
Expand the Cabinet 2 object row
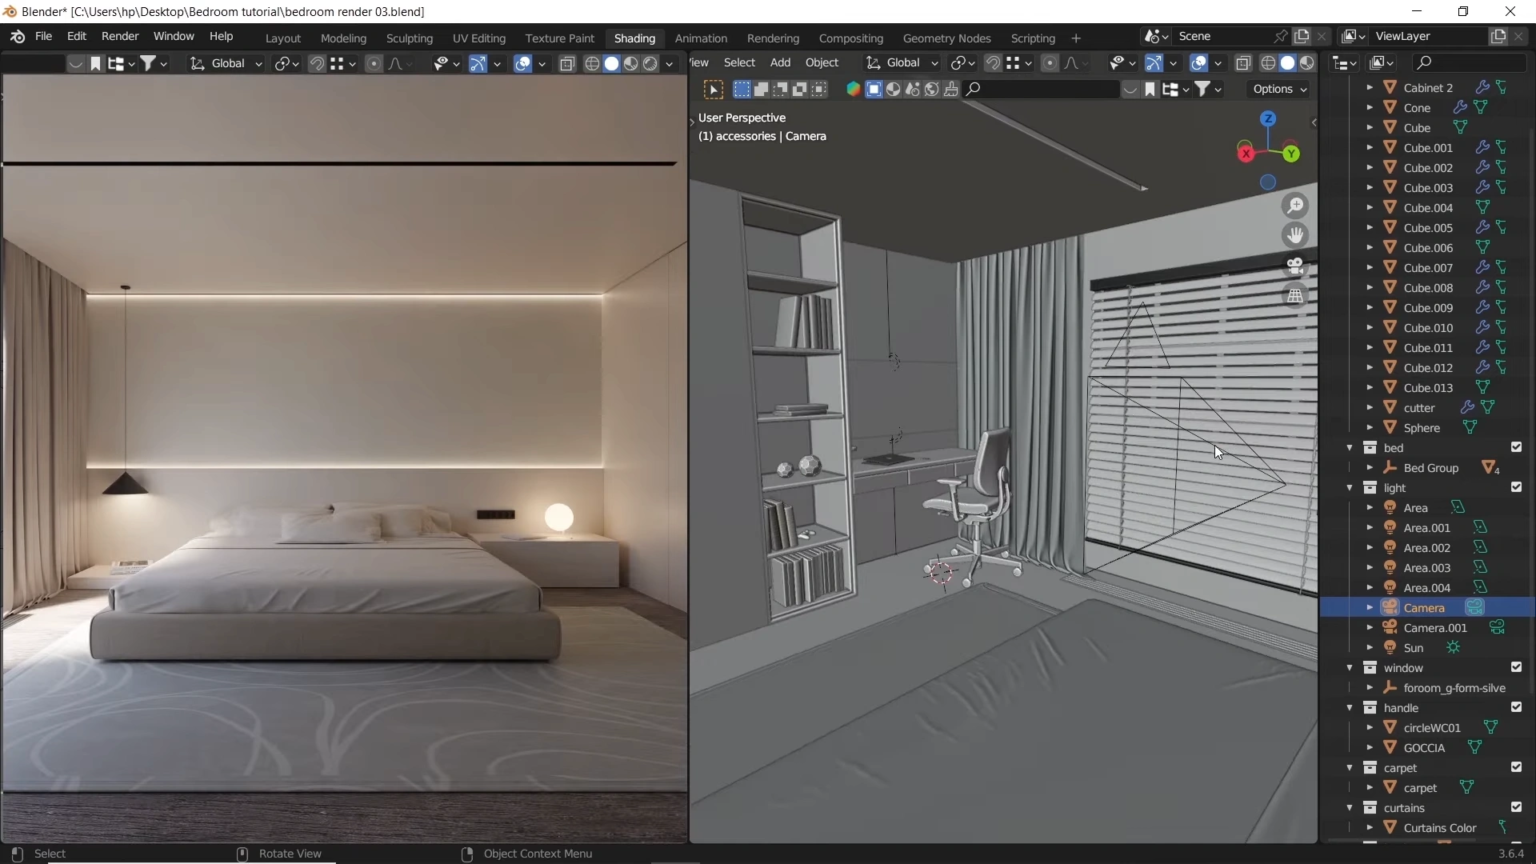pyautogui.click(x=1370, y=88)
